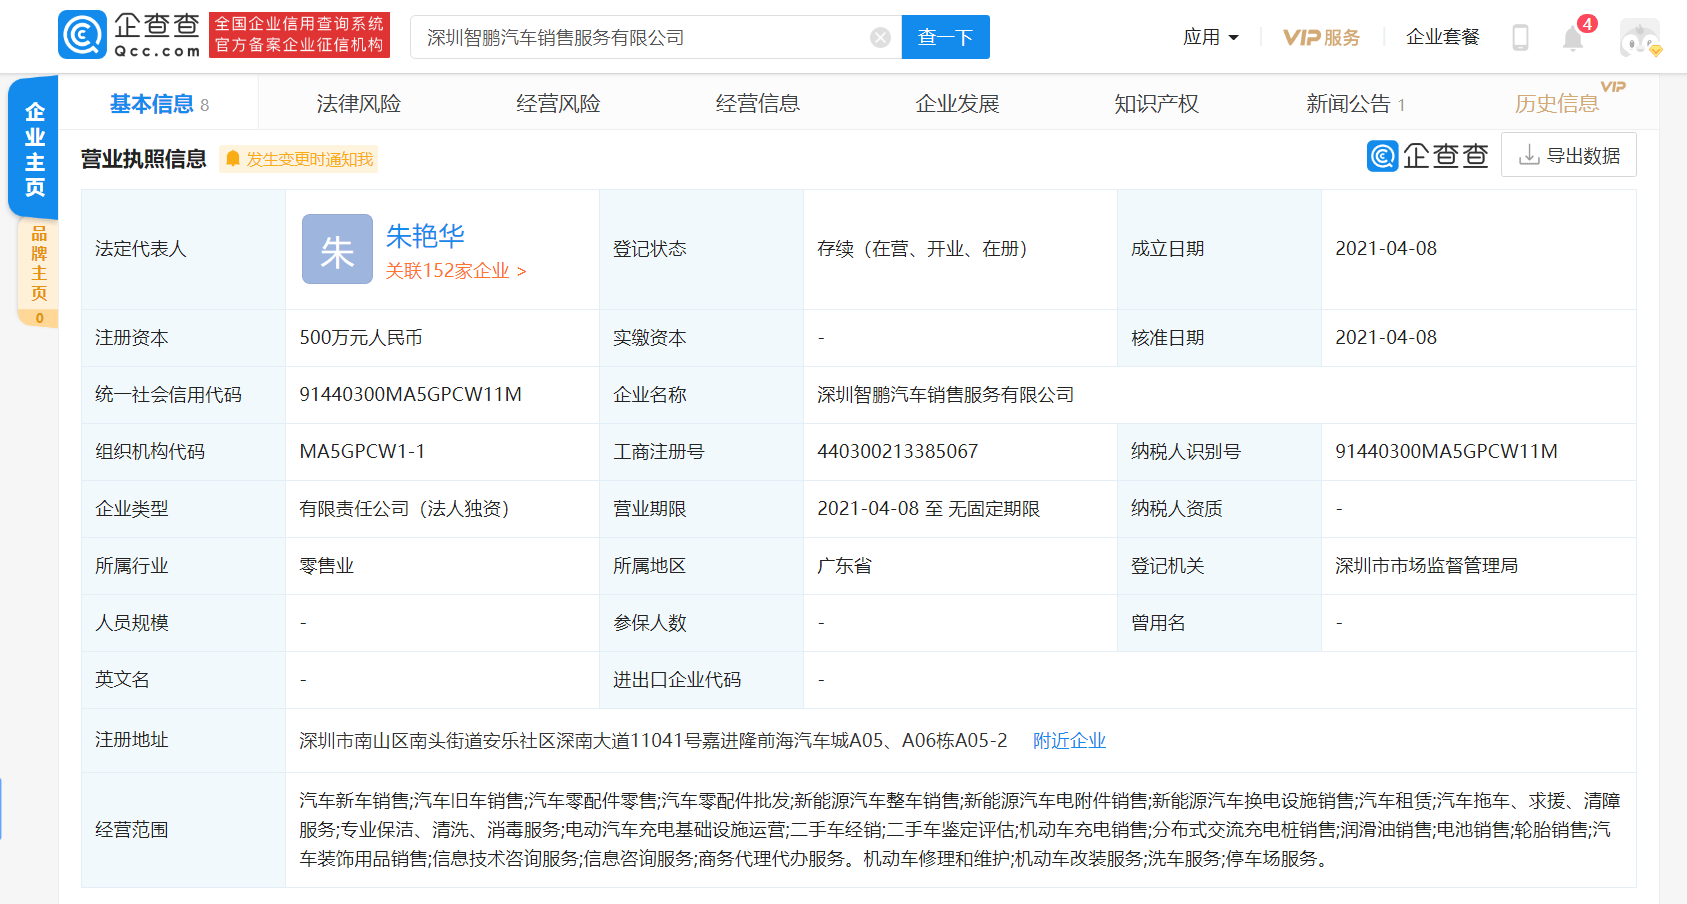
Task: Click the 查一下 search button
Action: click(x=945, y=37)
